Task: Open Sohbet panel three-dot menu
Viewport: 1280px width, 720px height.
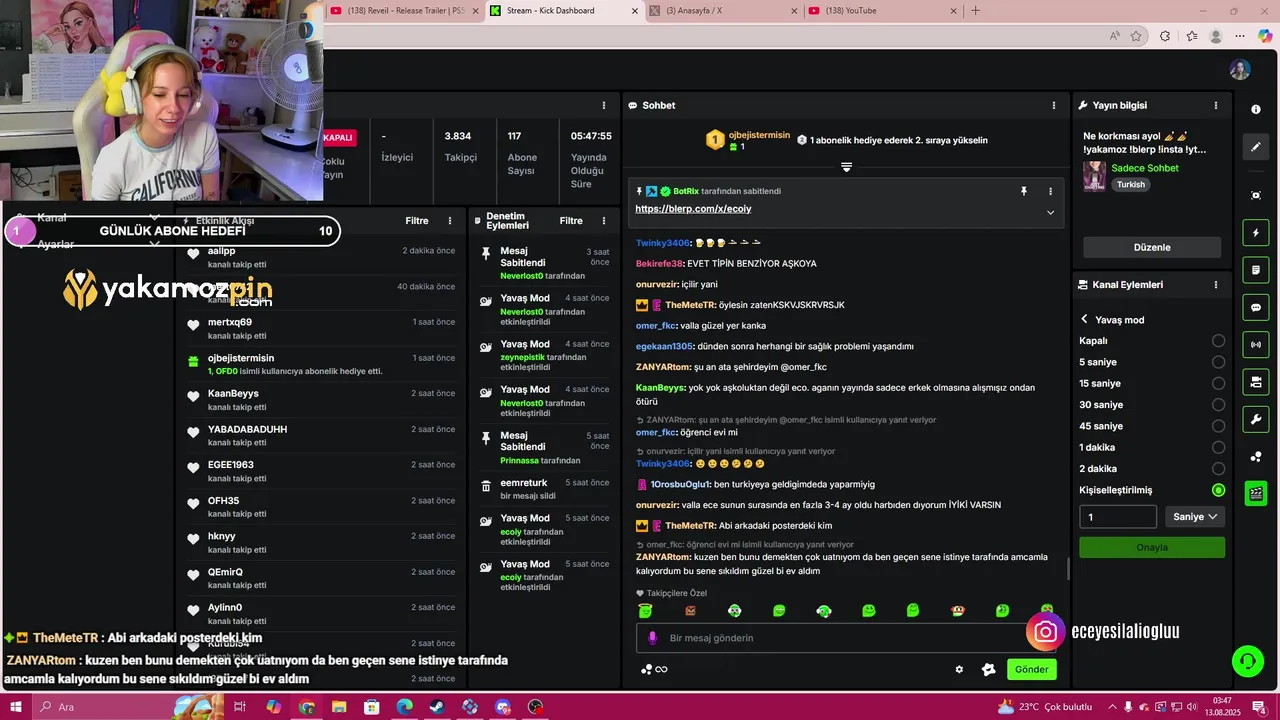Action: coord(1053,105)
